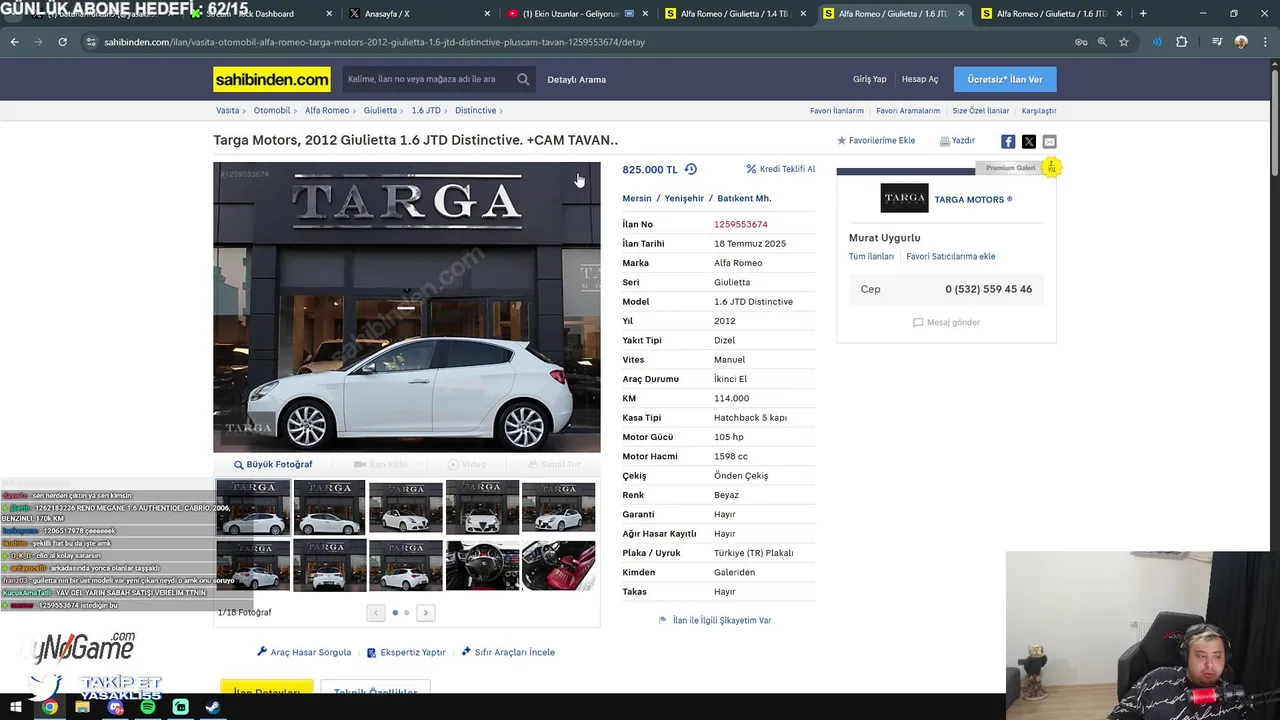Open the saved passwords key icon
The image size is (1280, 720).
coord(1081,42)
